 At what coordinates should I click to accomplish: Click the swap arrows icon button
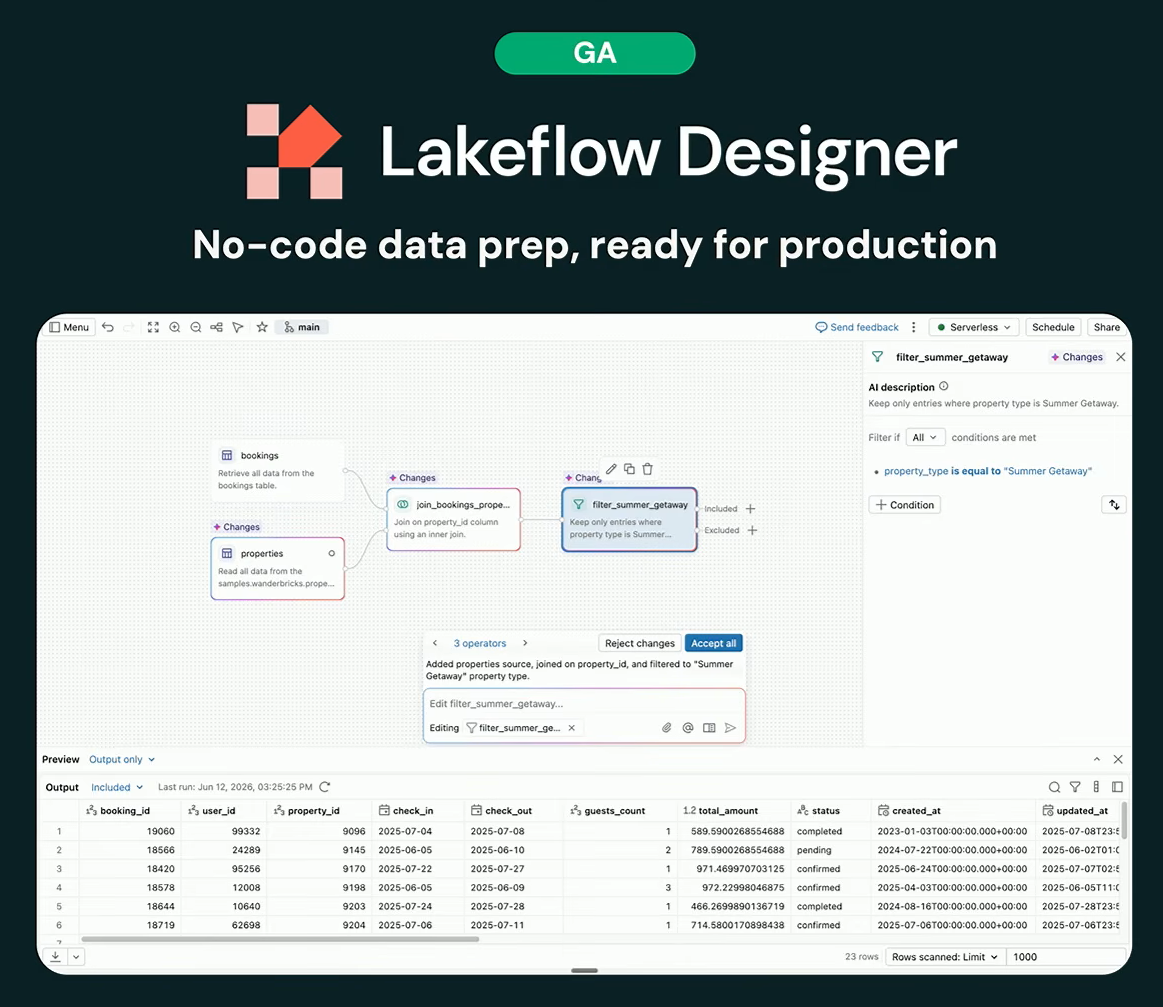point(1114,505)
